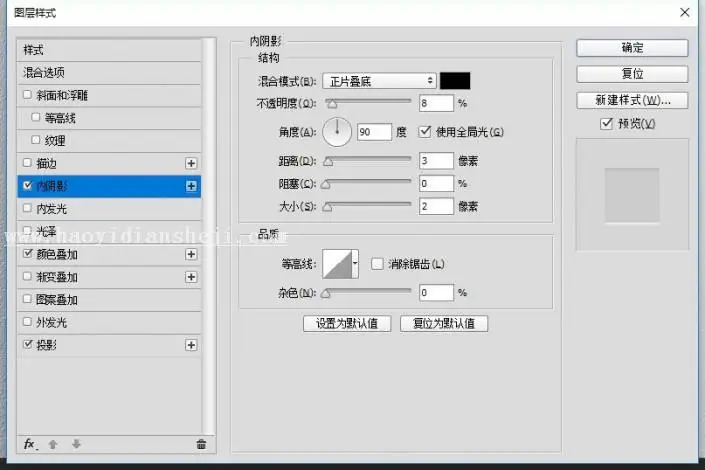Click the 新建样式 button
Image resolution: width=705 pixels, height=470 pixels.
(632, 100)
